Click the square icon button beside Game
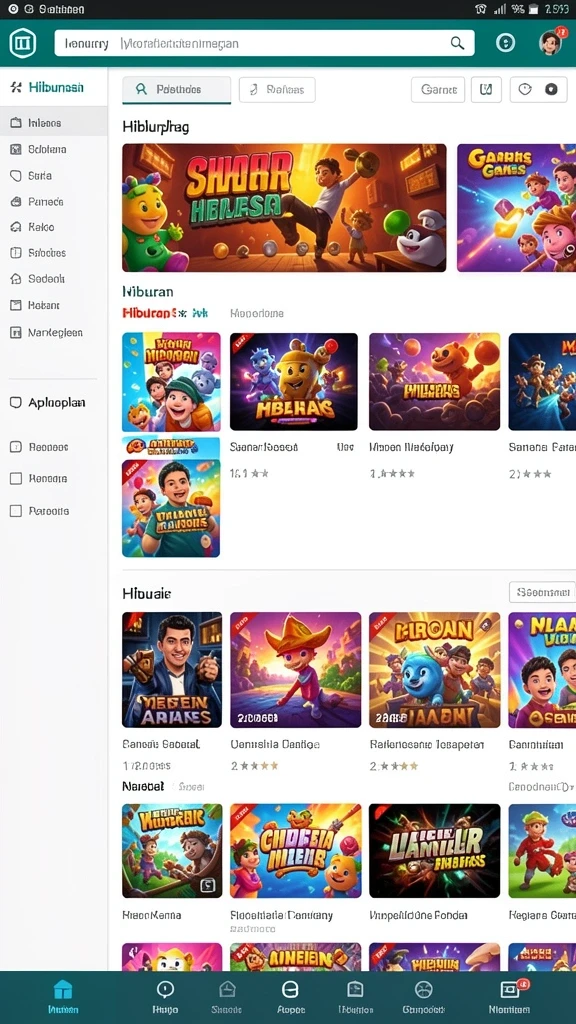The height and width of the screenshot is (1024, 576). [486, 89]
